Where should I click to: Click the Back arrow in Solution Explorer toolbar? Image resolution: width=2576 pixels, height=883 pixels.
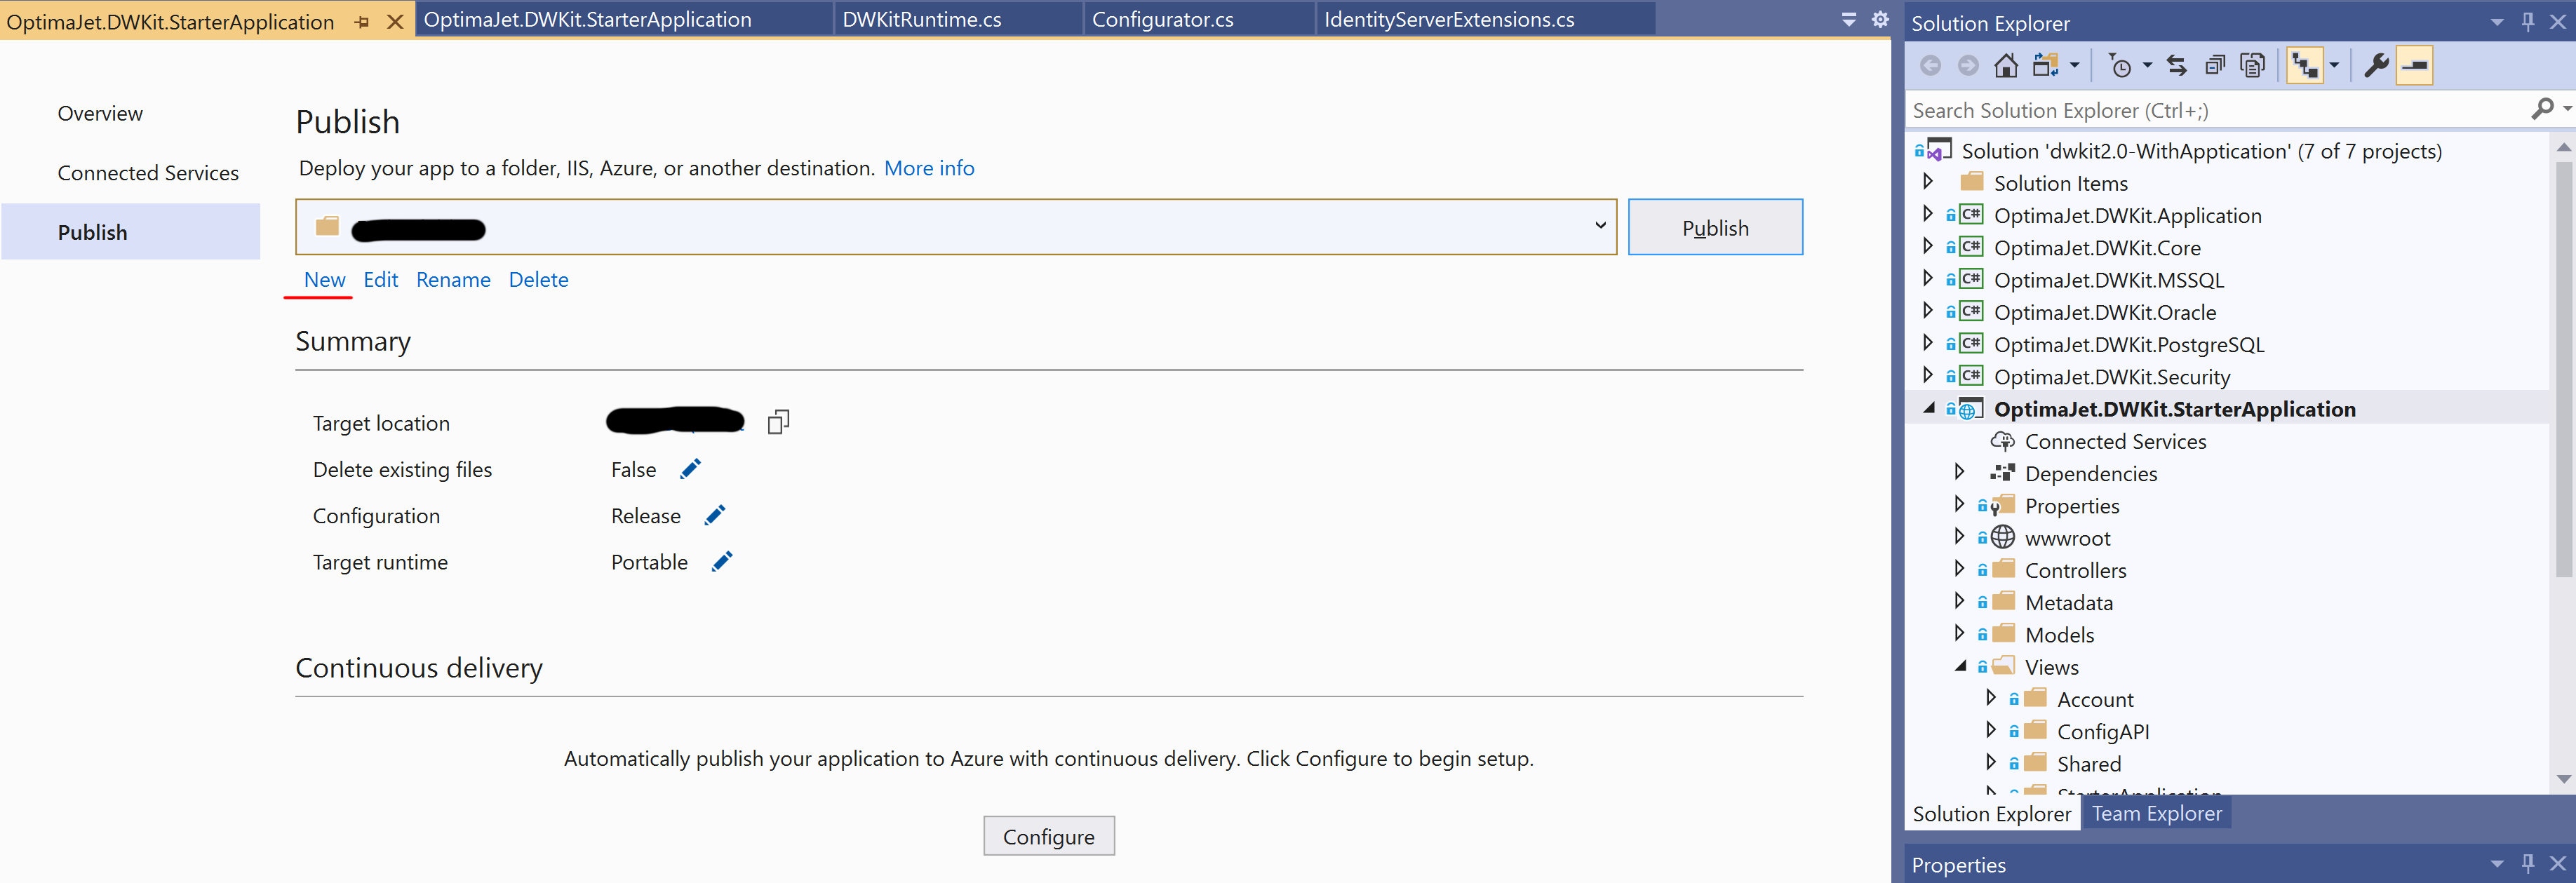1930,66
